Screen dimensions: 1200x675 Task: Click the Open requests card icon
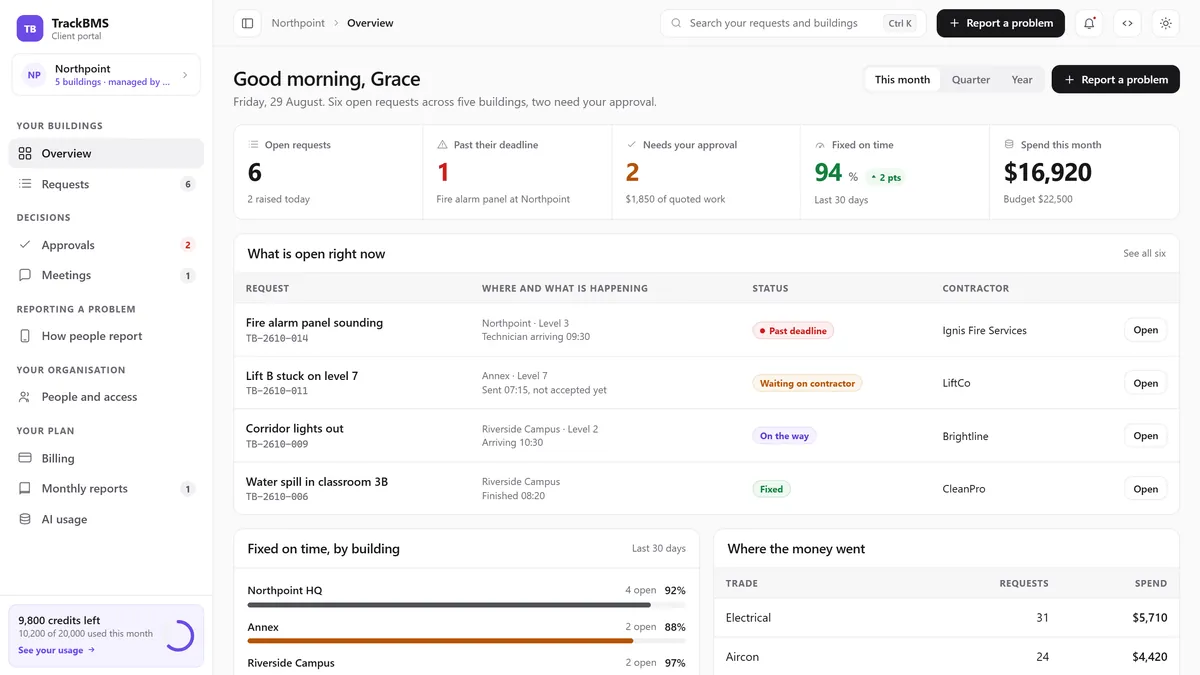click(x=253, y=145)
